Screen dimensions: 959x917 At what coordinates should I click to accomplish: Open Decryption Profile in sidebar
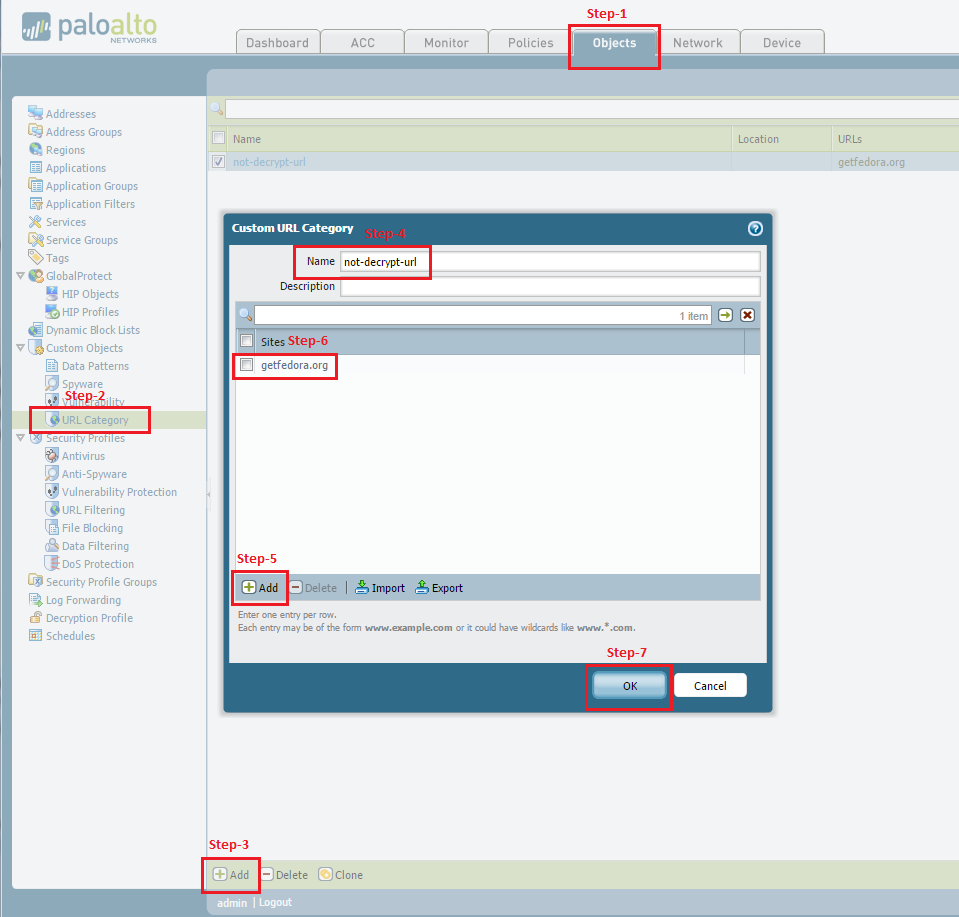coord(89,618)
